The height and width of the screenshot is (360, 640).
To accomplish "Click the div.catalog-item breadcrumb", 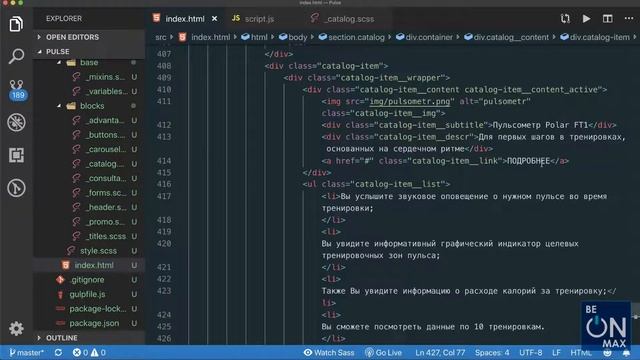I will pos(595,37).
